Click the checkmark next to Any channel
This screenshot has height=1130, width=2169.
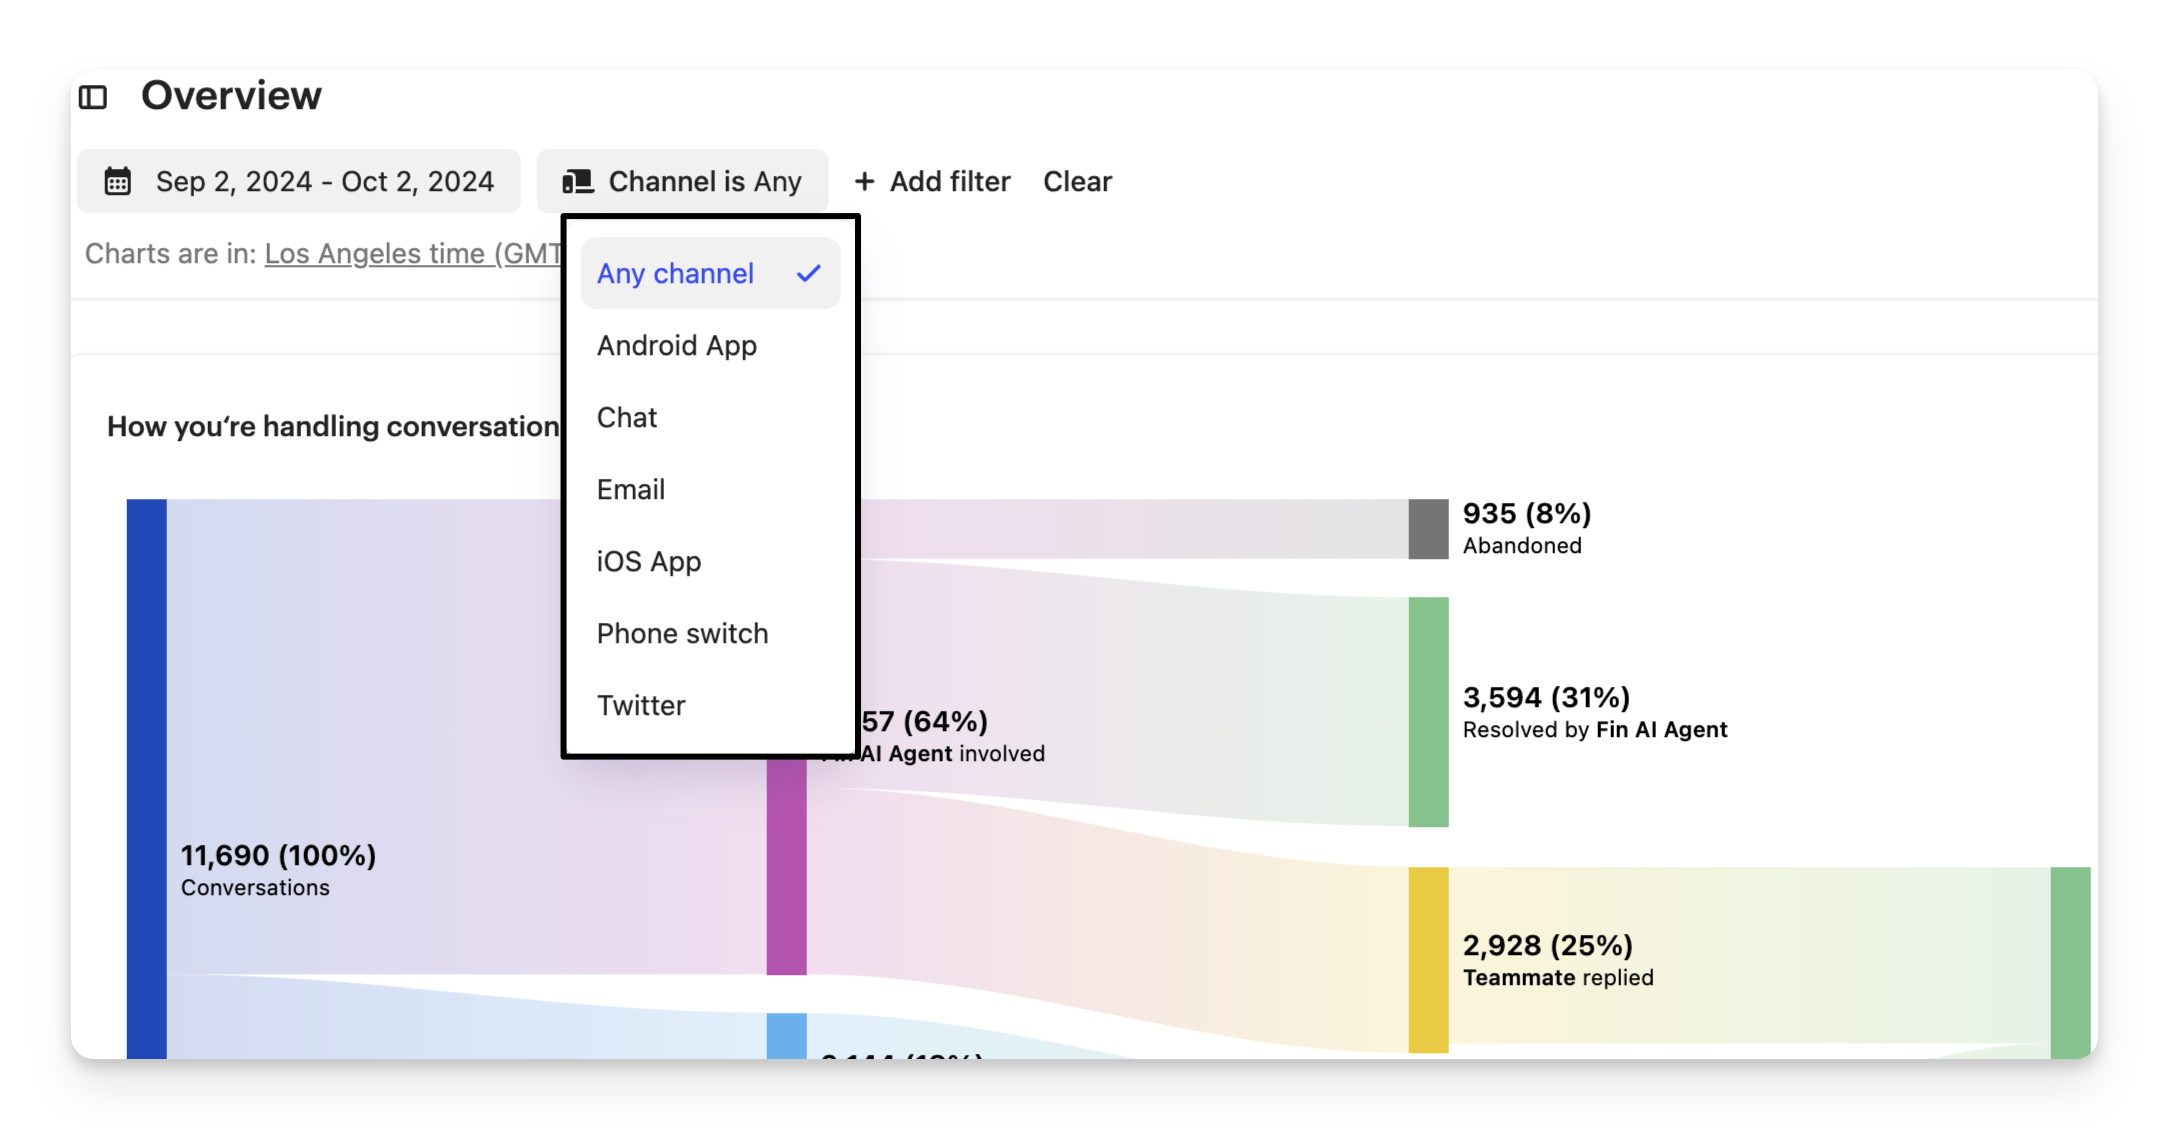(x=809, y=273)
